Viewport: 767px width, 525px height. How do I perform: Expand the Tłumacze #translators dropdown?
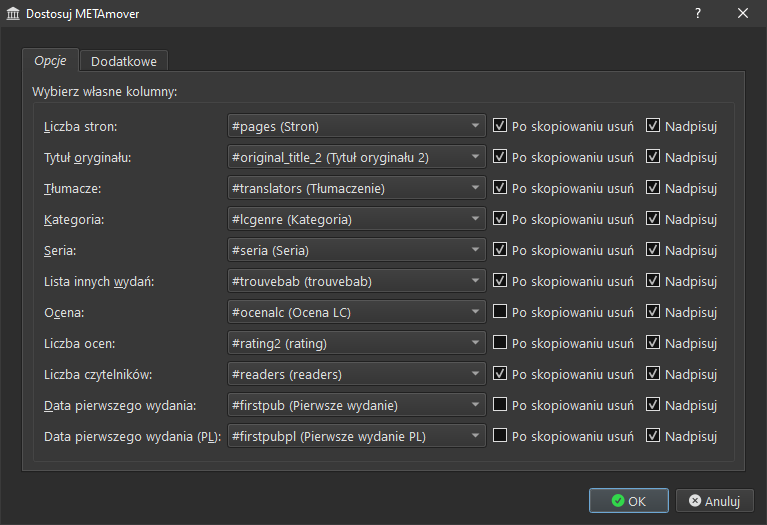point(357,188)
